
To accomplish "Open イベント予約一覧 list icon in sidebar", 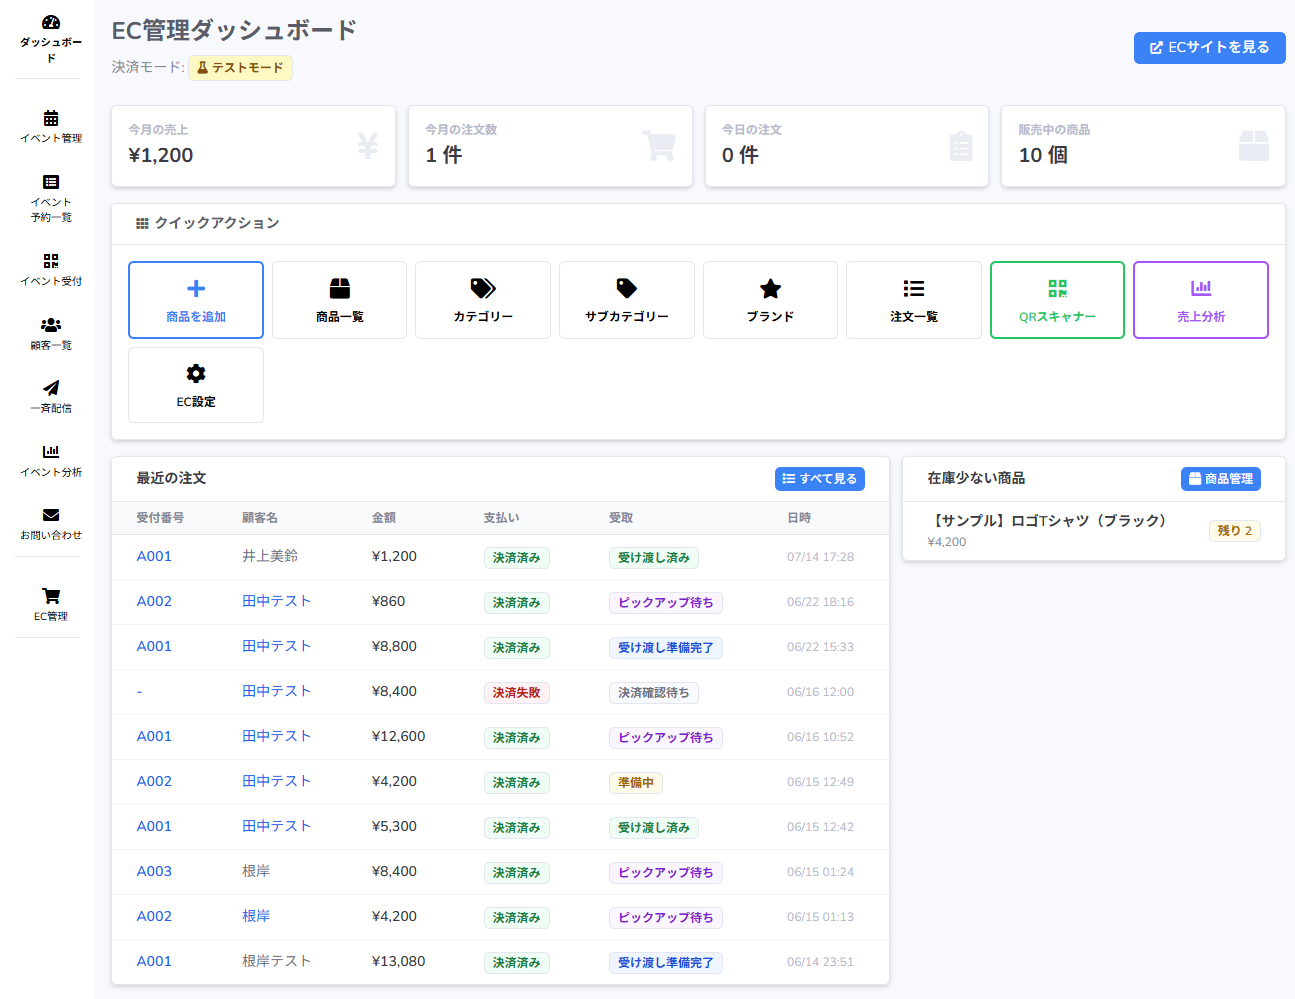I will pos(51,182).
